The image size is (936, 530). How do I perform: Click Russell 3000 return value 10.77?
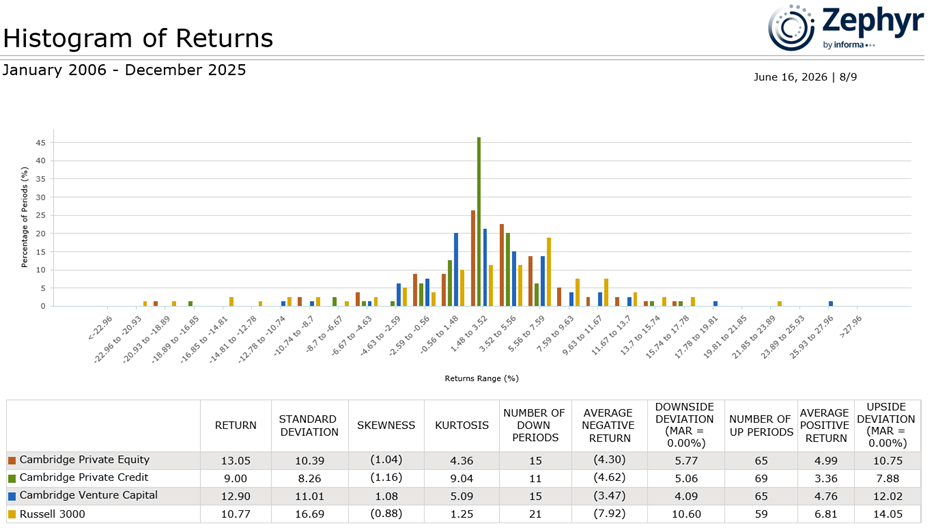(236, 514)
